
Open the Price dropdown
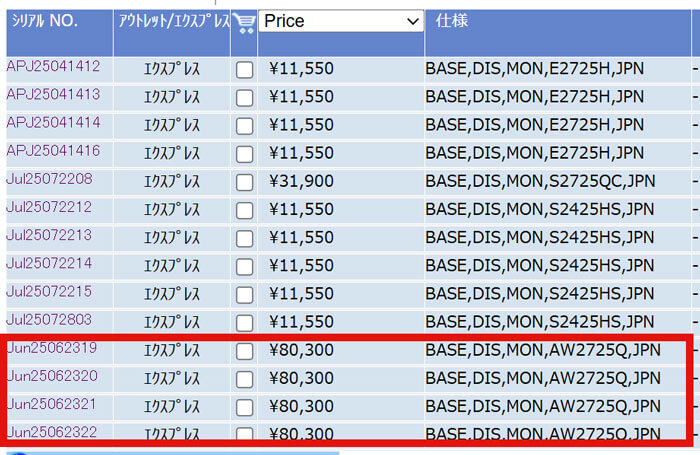coord(341,21)
